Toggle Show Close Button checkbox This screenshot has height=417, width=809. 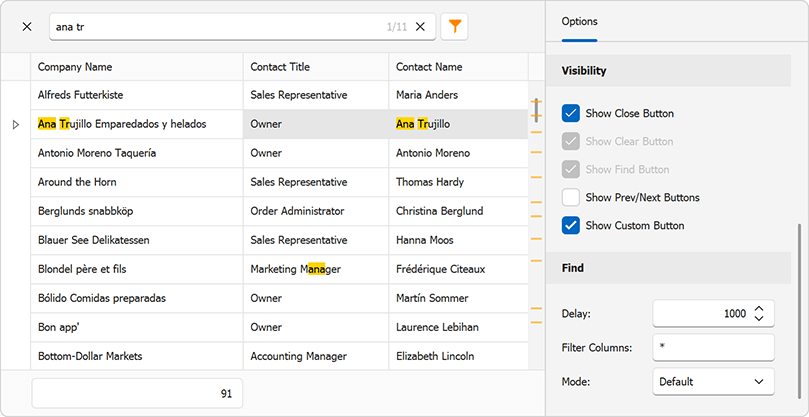(x=571, y=113)
